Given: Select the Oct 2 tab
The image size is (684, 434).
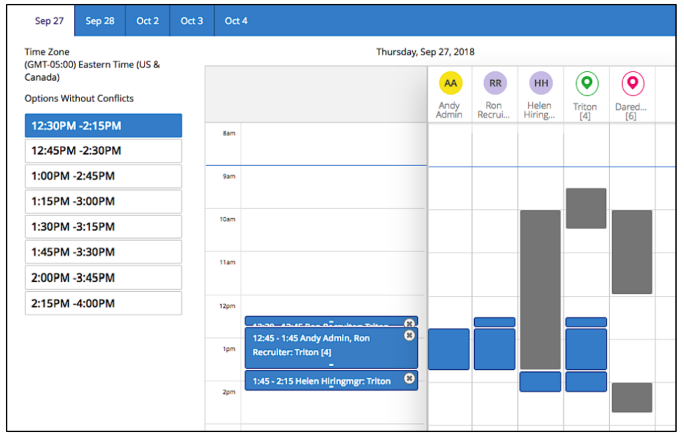Looking at the screenshot, I should (147, 21).
